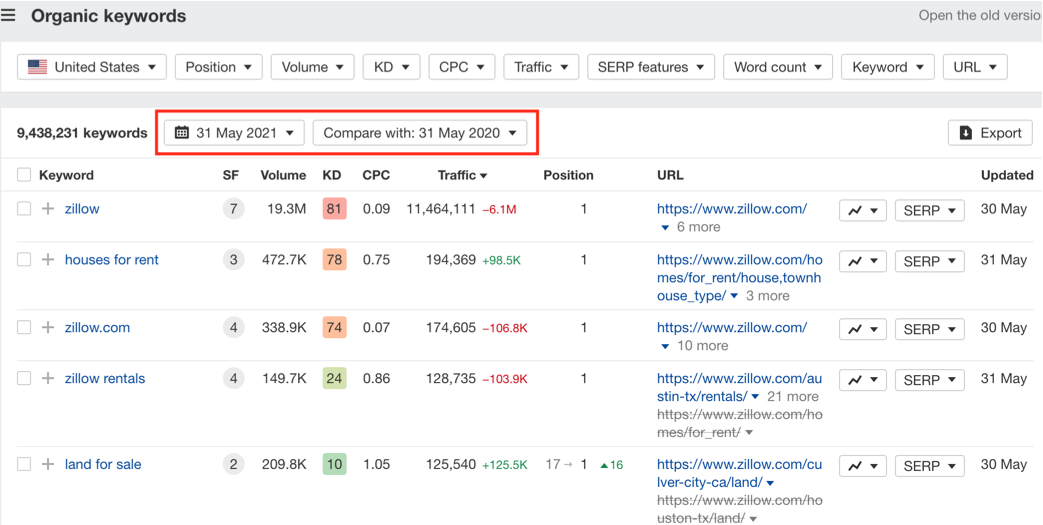Viewport: 1043px width, 525px height.
Task: Open SERP dropdown in zillow.com row
Action: pyautogui.click(x=930, y=329)
